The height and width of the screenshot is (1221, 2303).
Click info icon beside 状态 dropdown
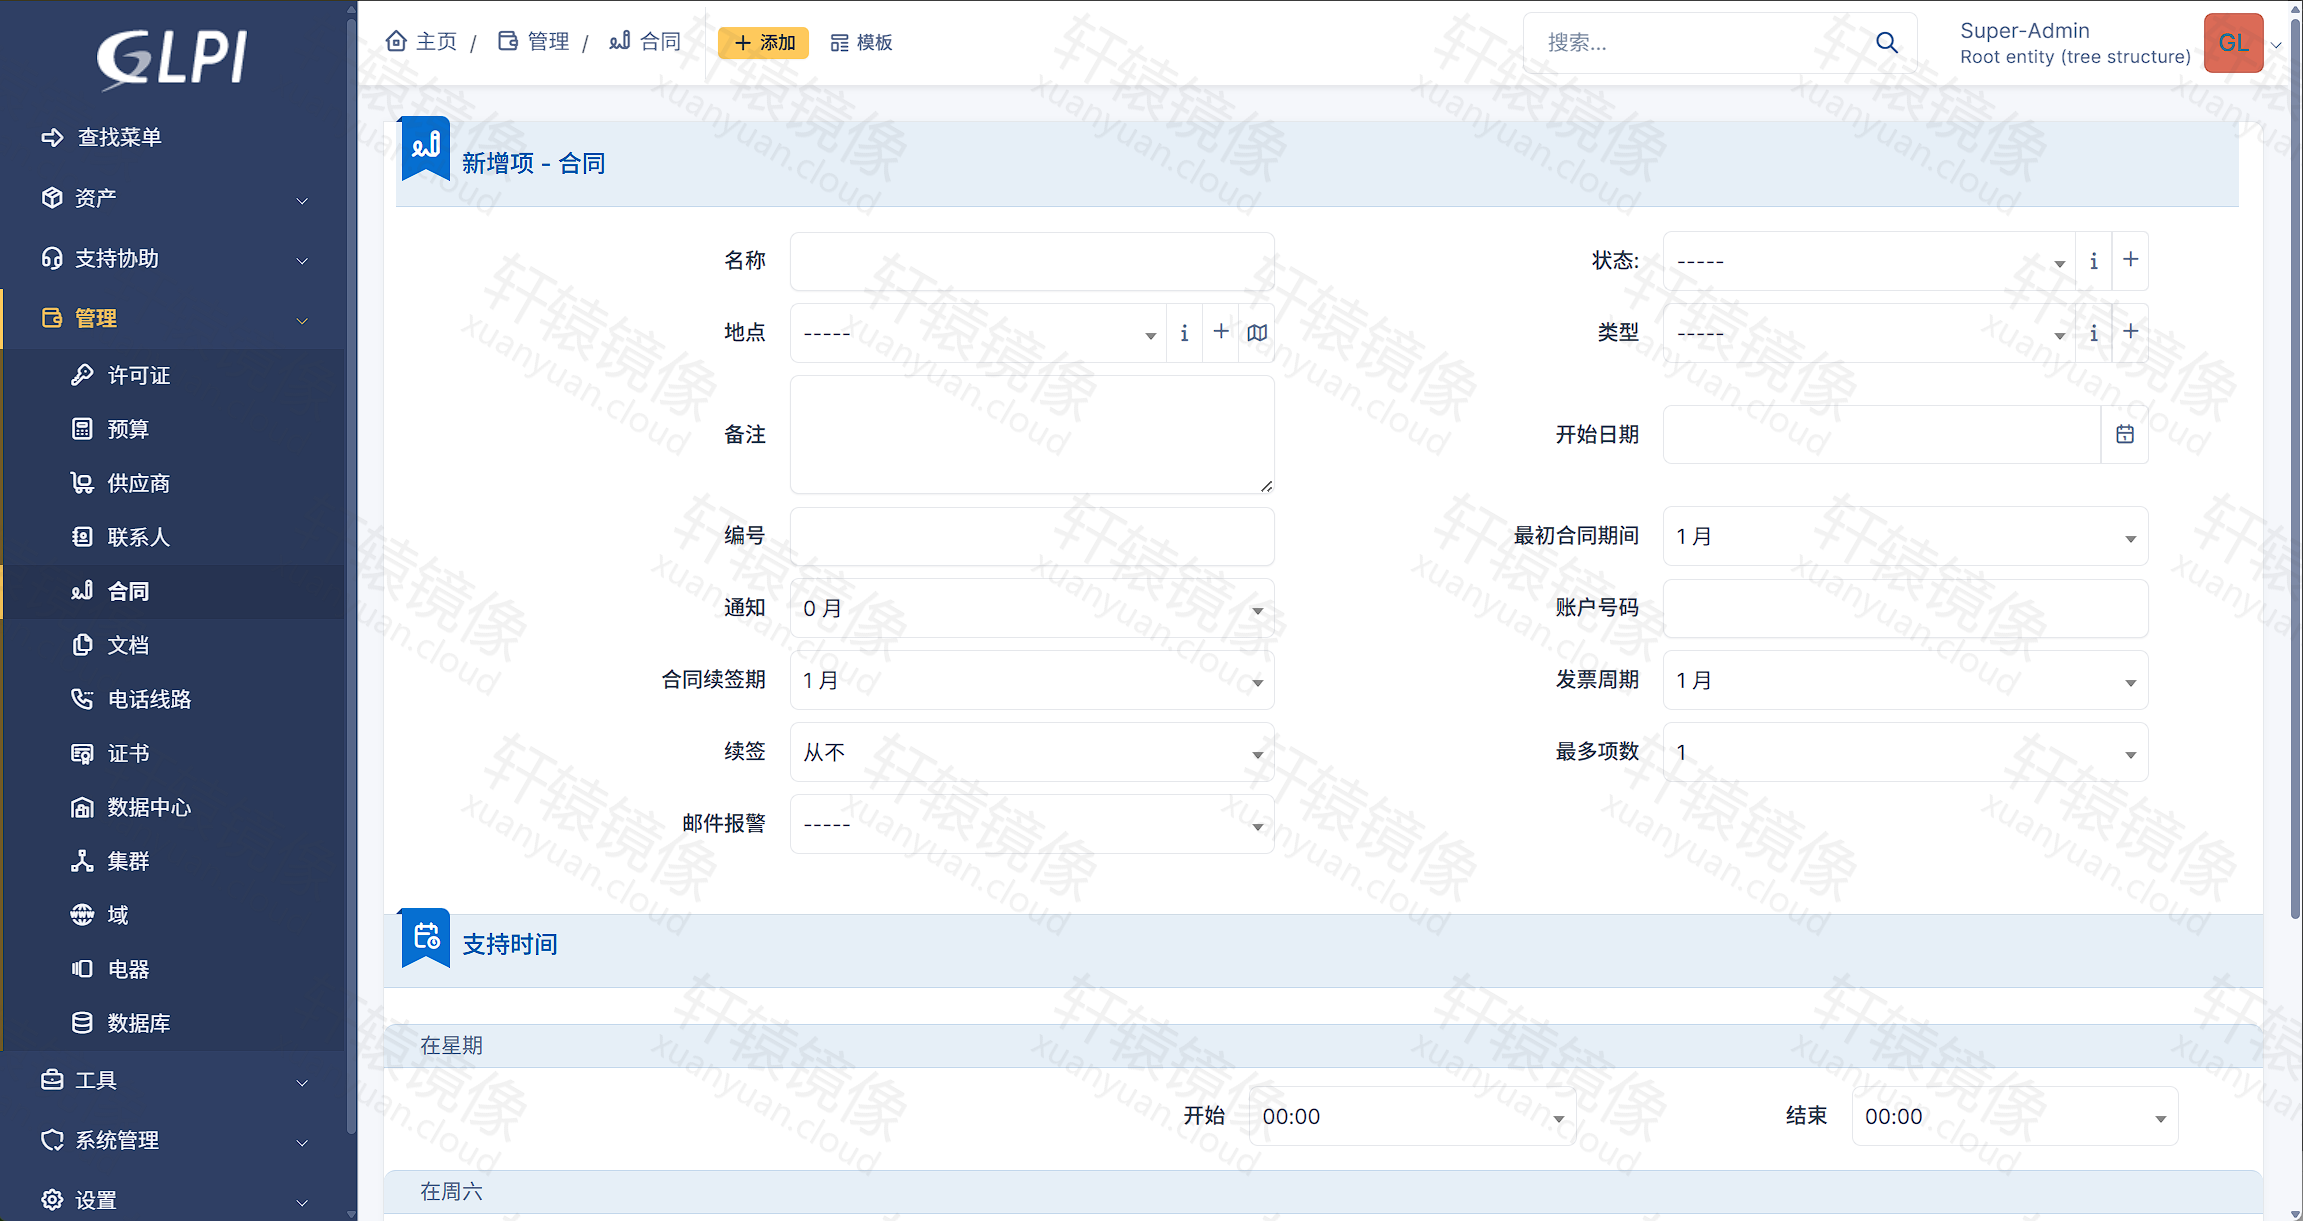point(2093,261)
